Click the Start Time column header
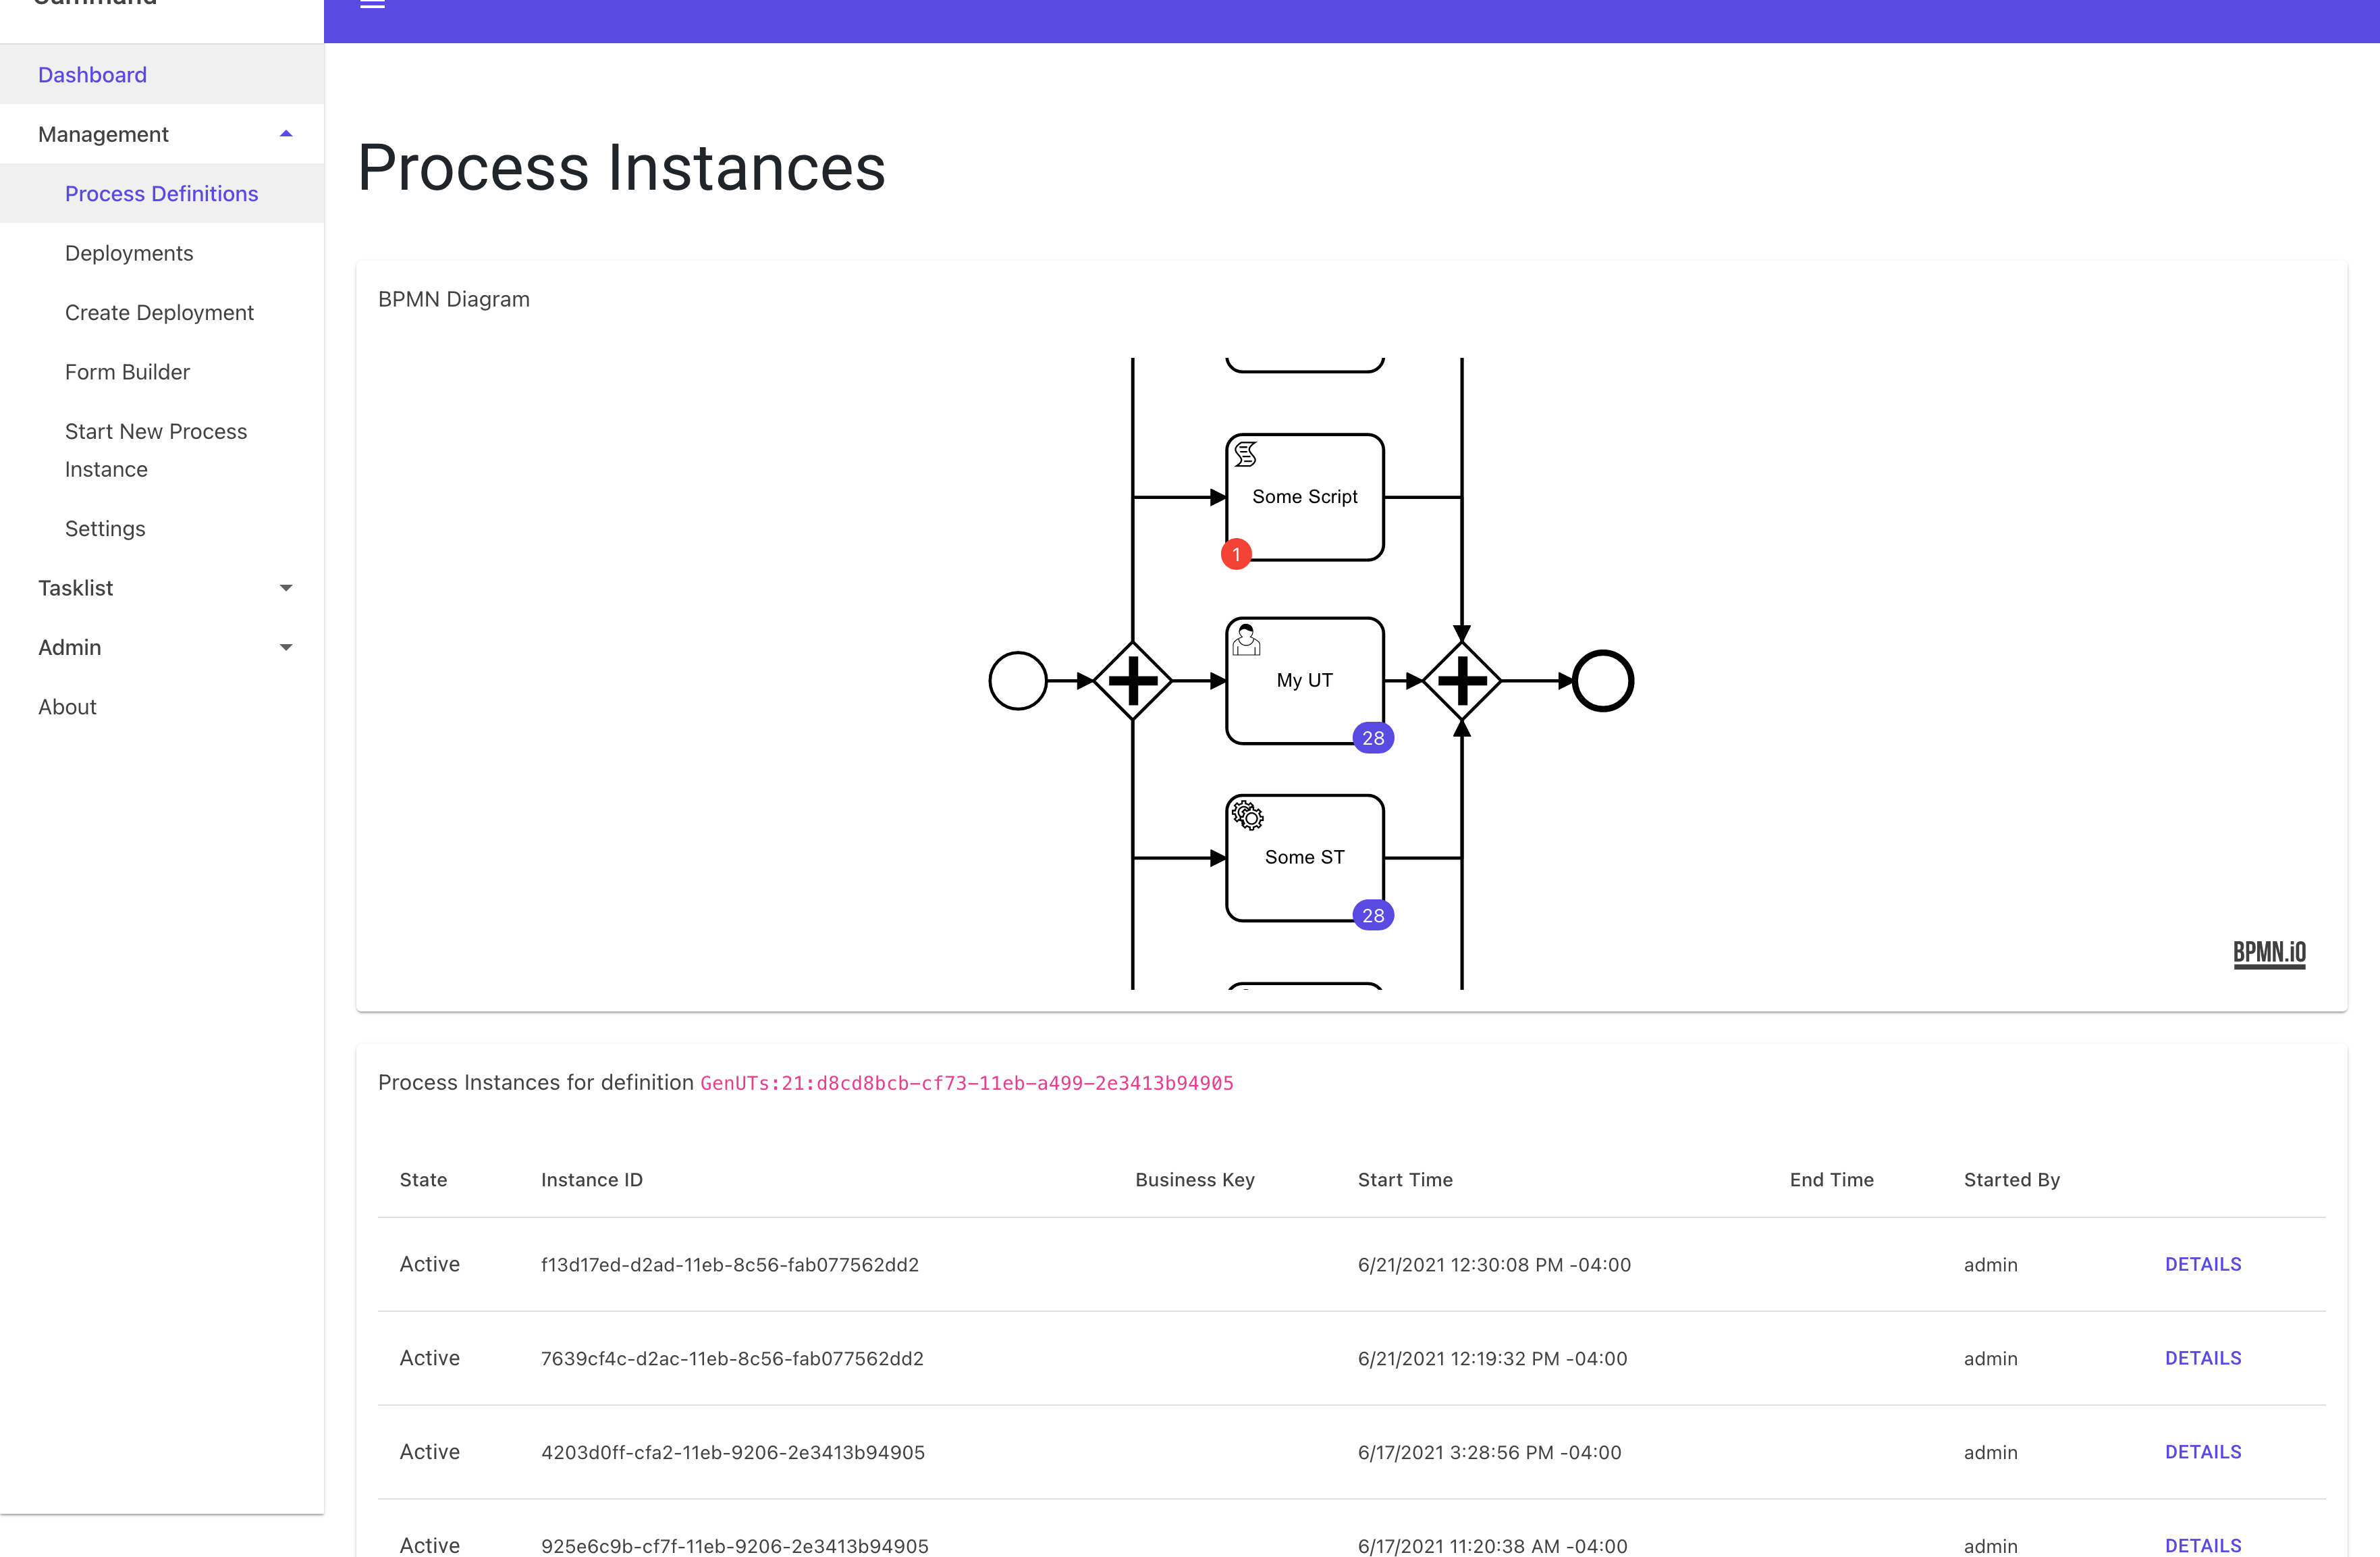 pos(1404,1180)
